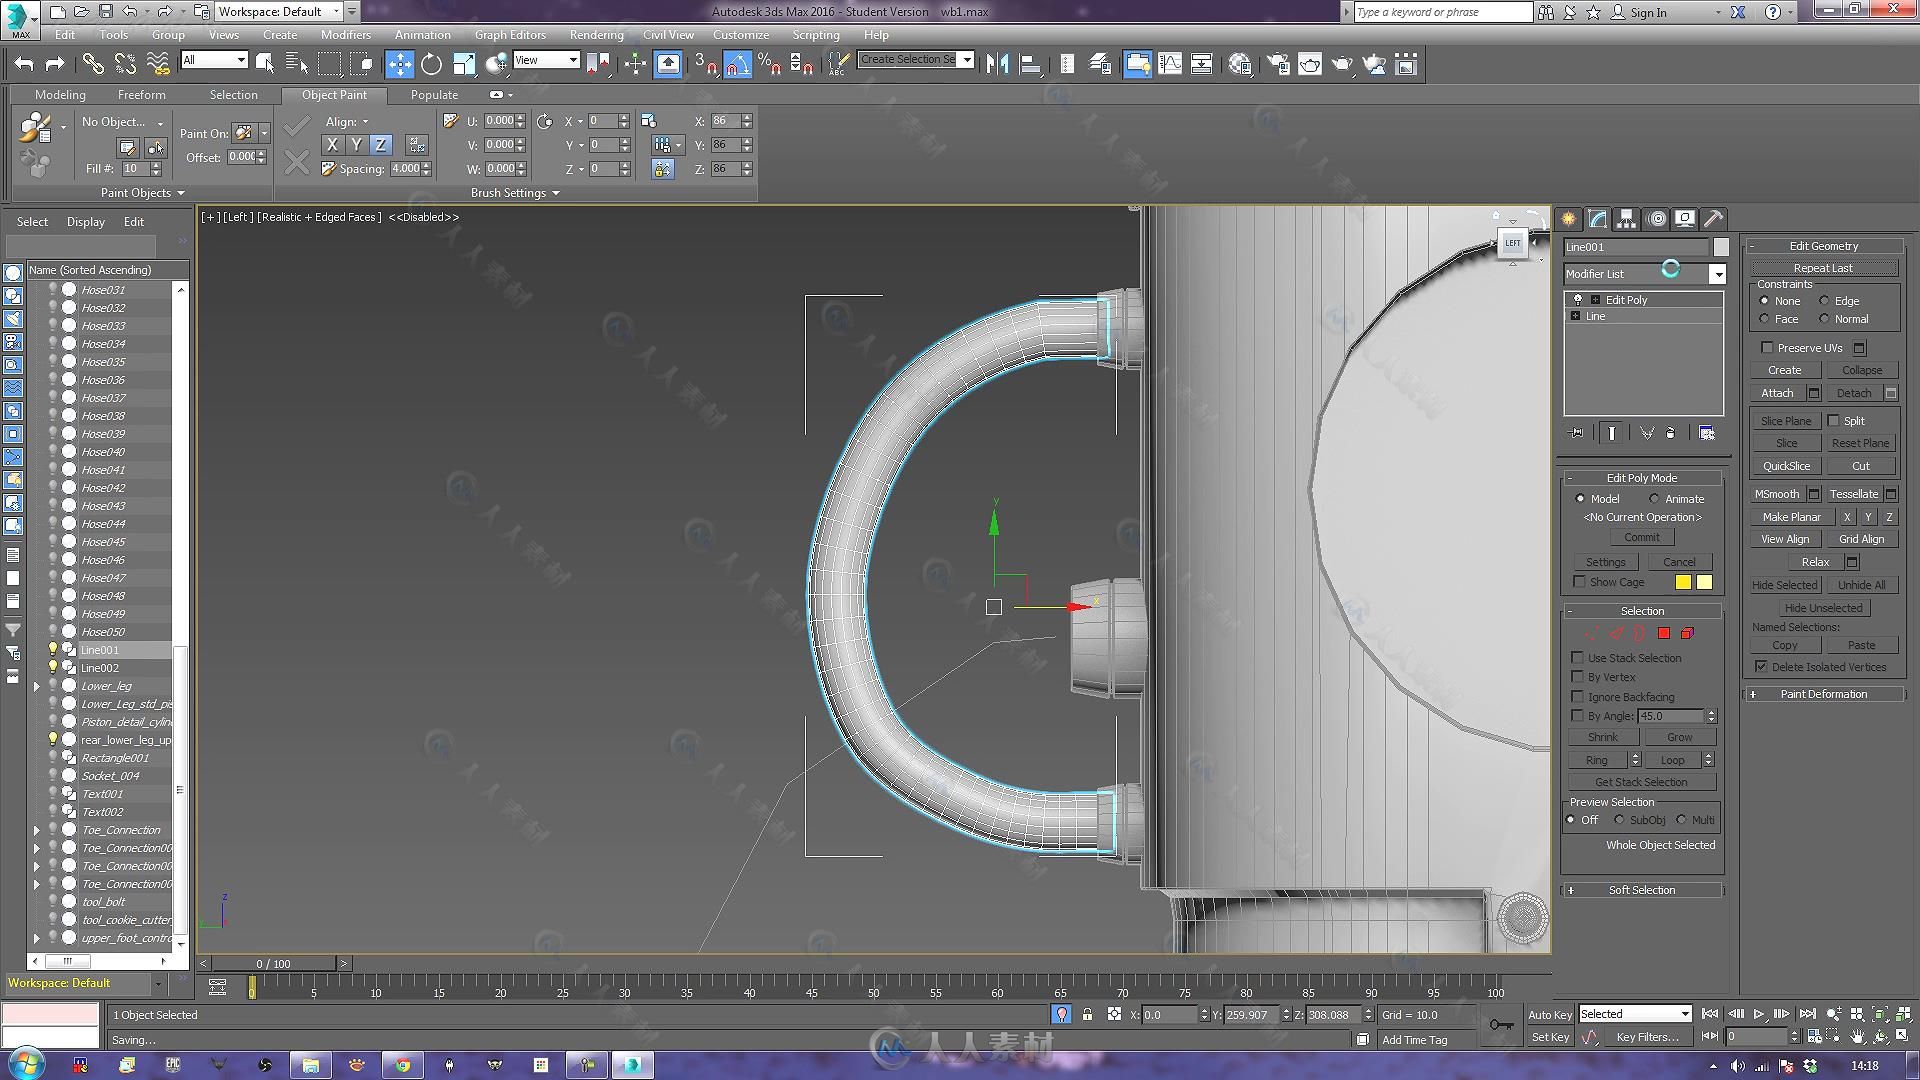Select the Edge constraint radio button
The image size is (1920, 1080).
click(x=1824, y=301)
